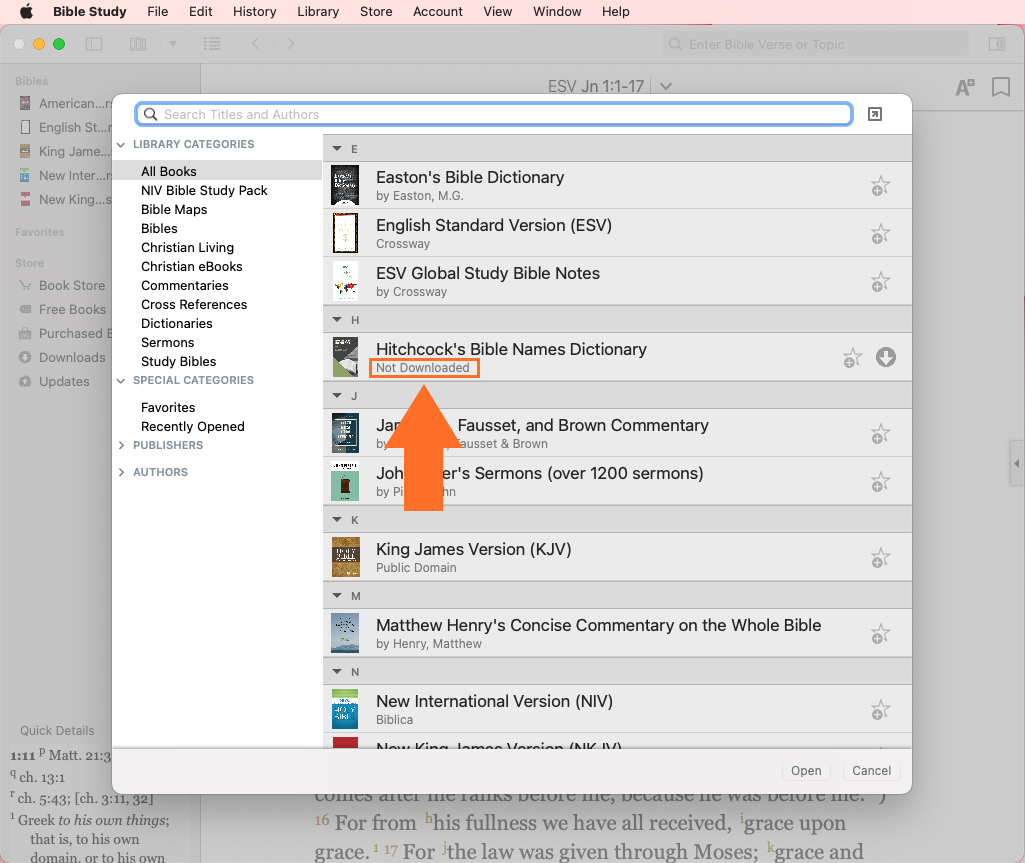Open the Library menu in the menu bar
The height and width of the screenshot is (863, 1025).
click(x=318, y=12)
